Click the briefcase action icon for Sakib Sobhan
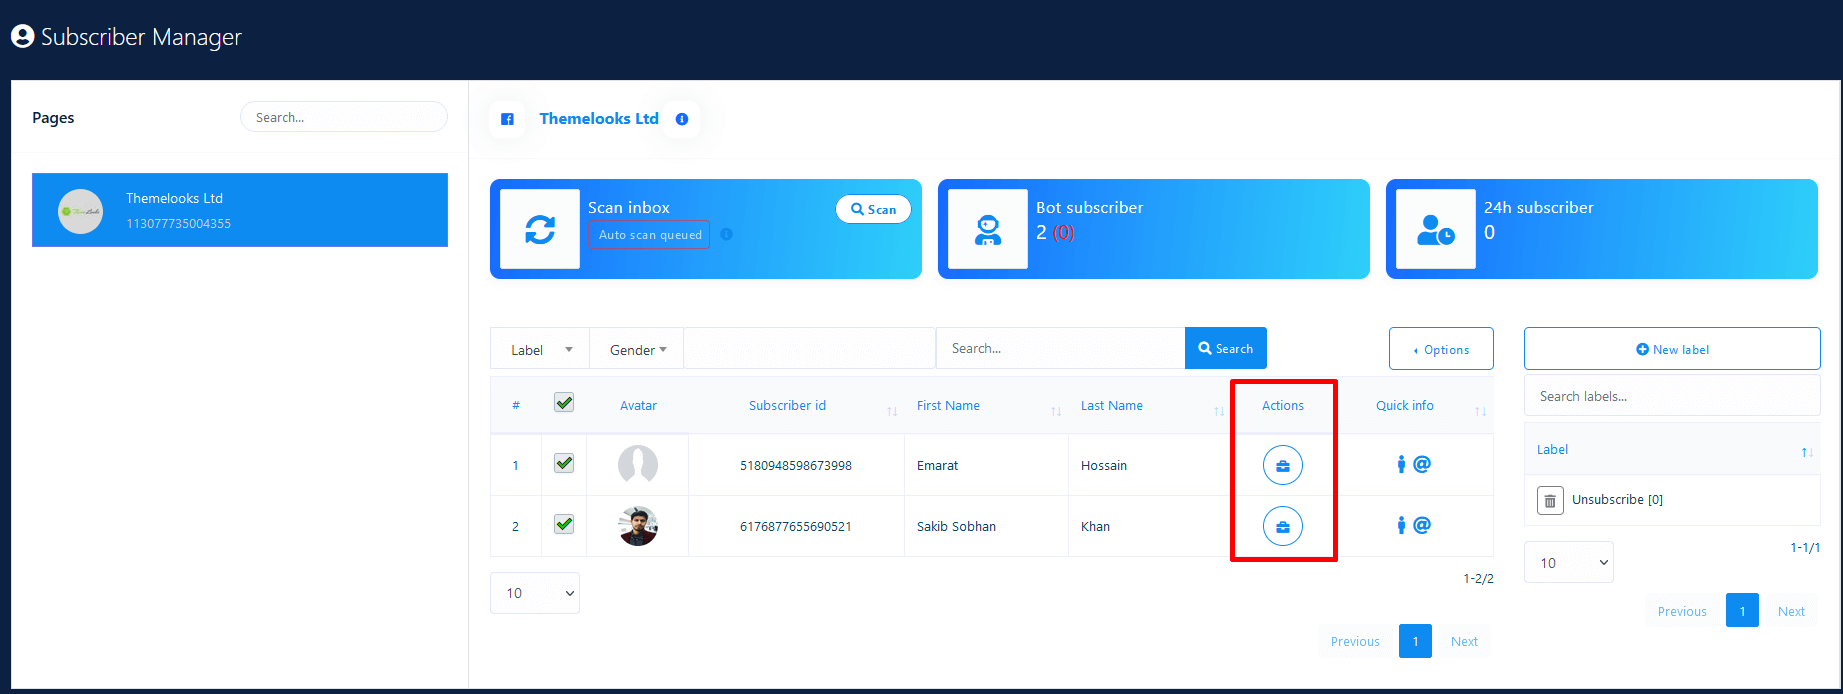This screenshot has height=694, width=1843. point(1282,526)
